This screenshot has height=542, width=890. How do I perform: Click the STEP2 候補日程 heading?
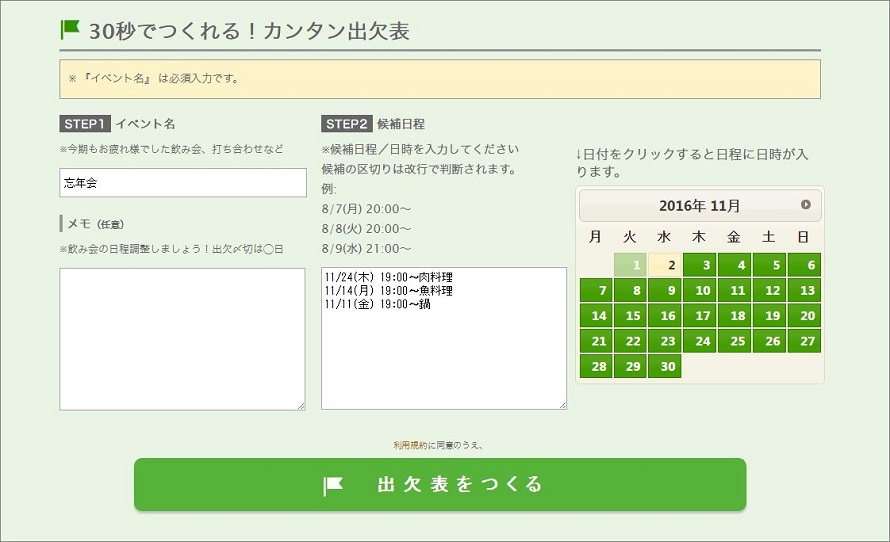[x=373, y=124]
